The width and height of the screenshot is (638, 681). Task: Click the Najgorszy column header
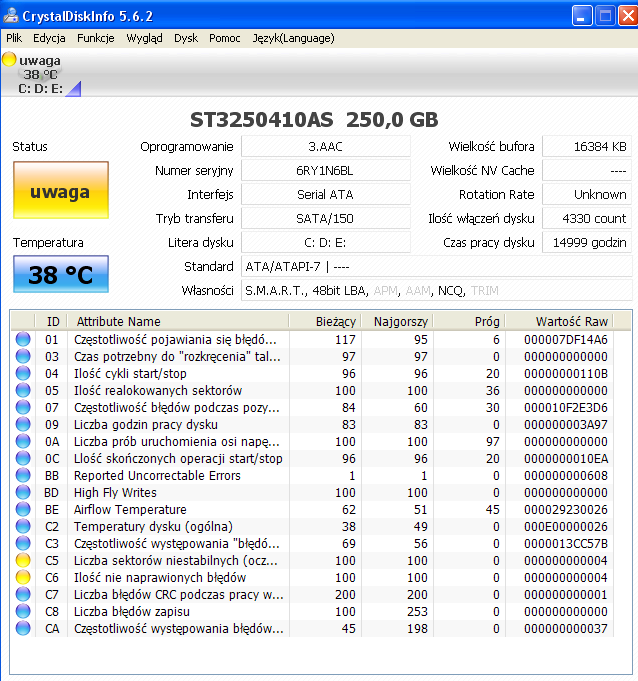[x=397, y=321]
